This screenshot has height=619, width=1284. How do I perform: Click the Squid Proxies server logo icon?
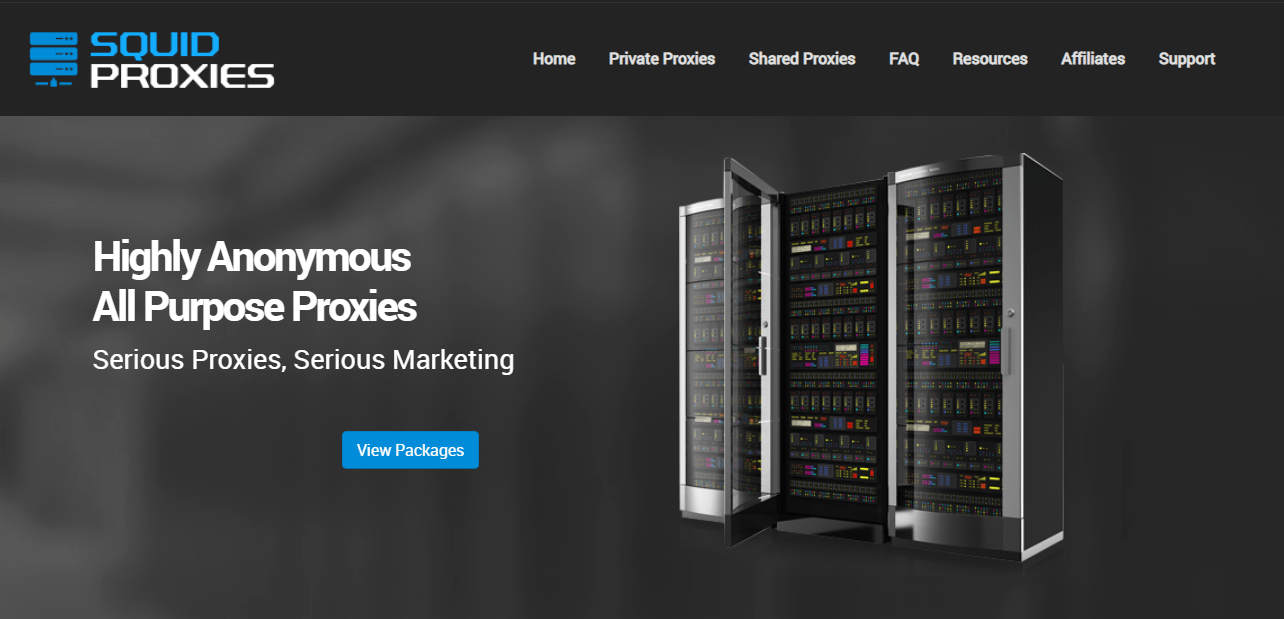pos(54,60)
